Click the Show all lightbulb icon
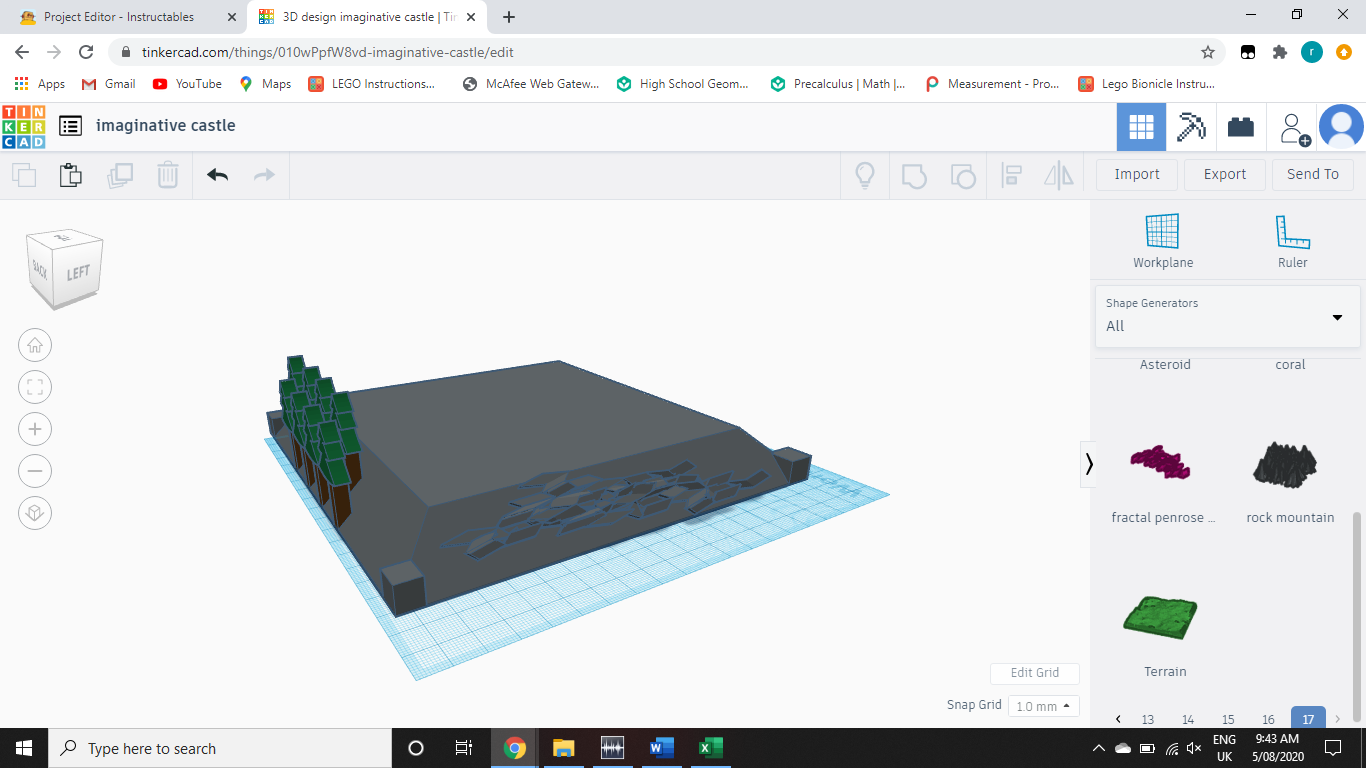Viewport: 1366px width, 768px height. 865,175
